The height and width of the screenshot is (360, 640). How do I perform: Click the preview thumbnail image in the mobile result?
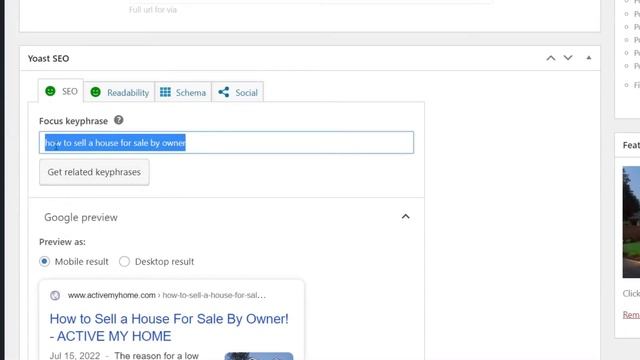259,356
